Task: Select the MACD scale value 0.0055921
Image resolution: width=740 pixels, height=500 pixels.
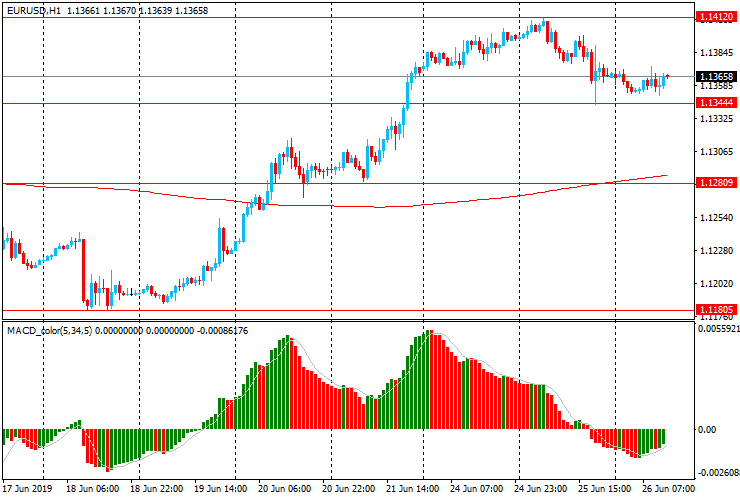Action: (x=718, y=328)
